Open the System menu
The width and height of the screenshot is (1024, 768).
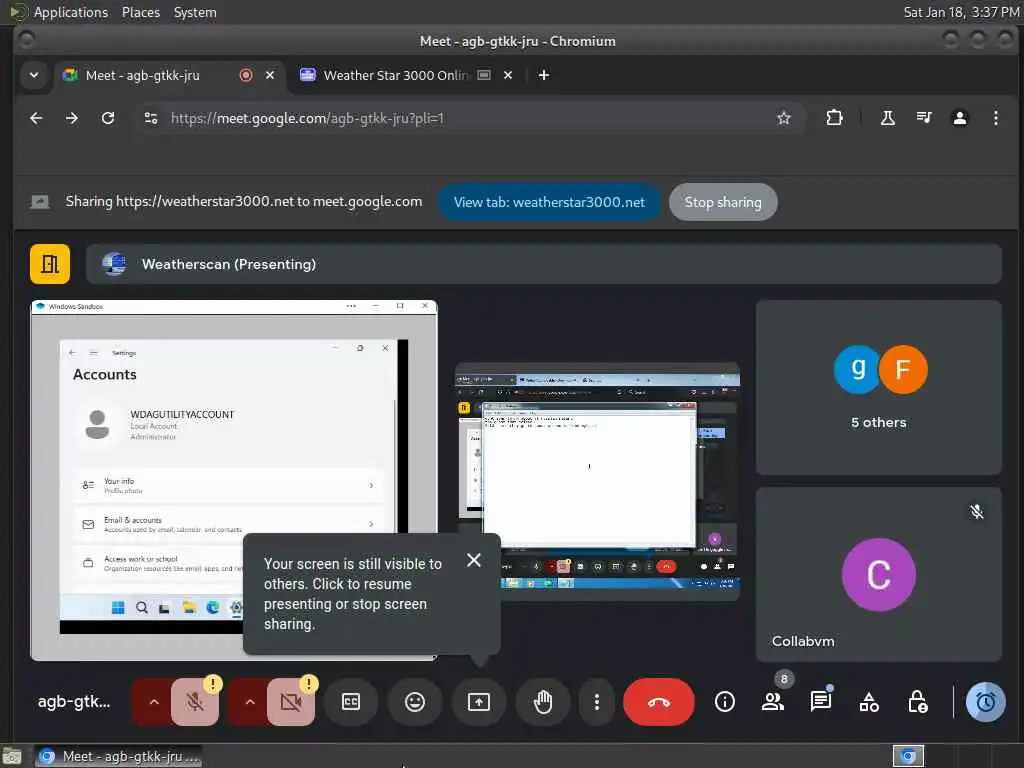pos(195,12)
